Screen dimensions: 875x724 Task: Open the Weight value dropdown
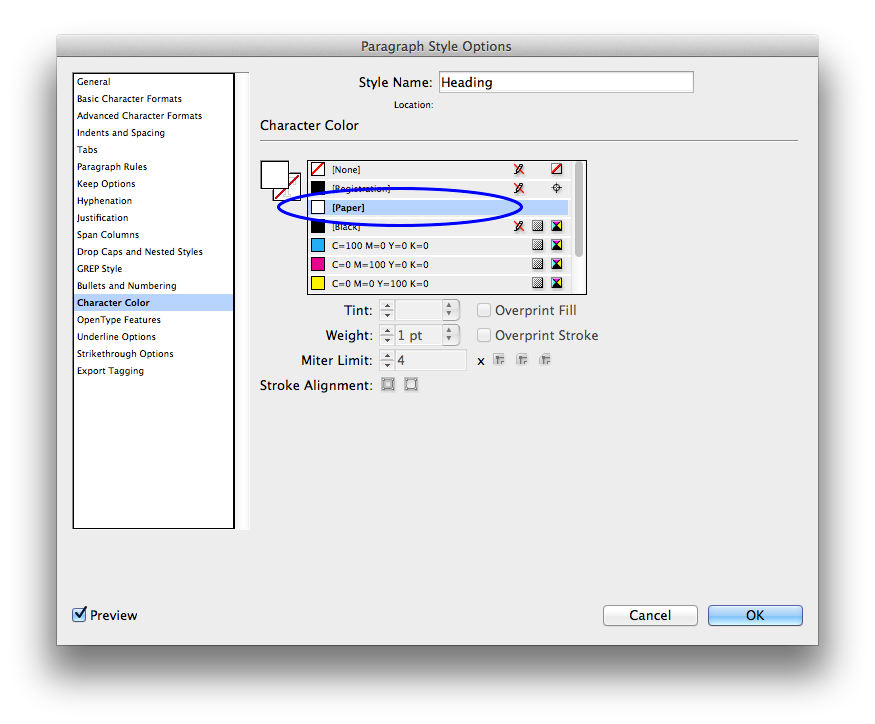450,335
